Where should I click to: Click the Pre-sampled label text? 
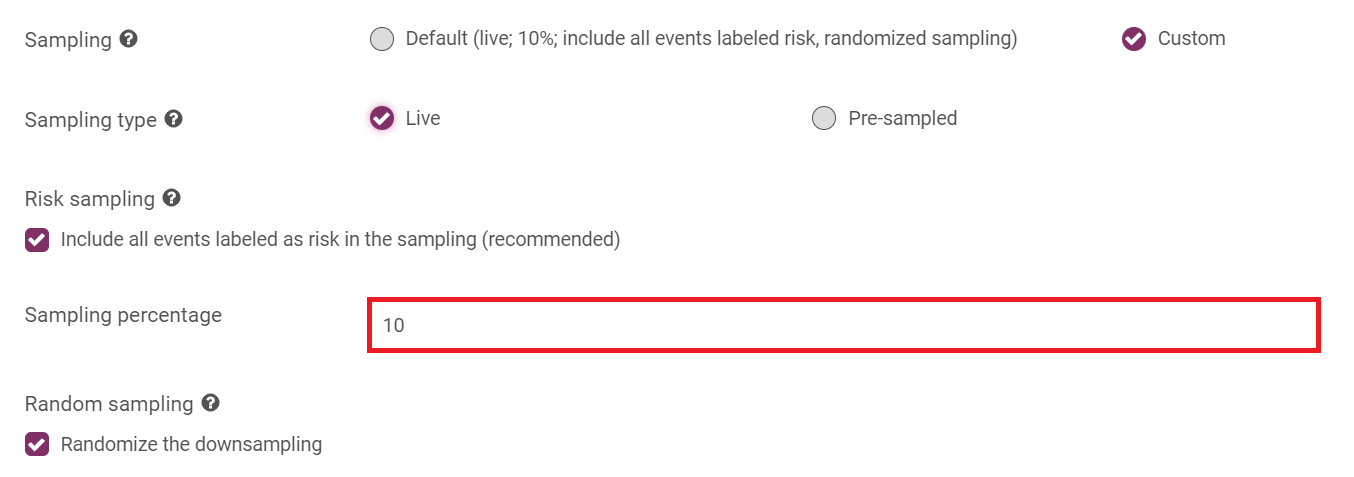coord(903,118)
